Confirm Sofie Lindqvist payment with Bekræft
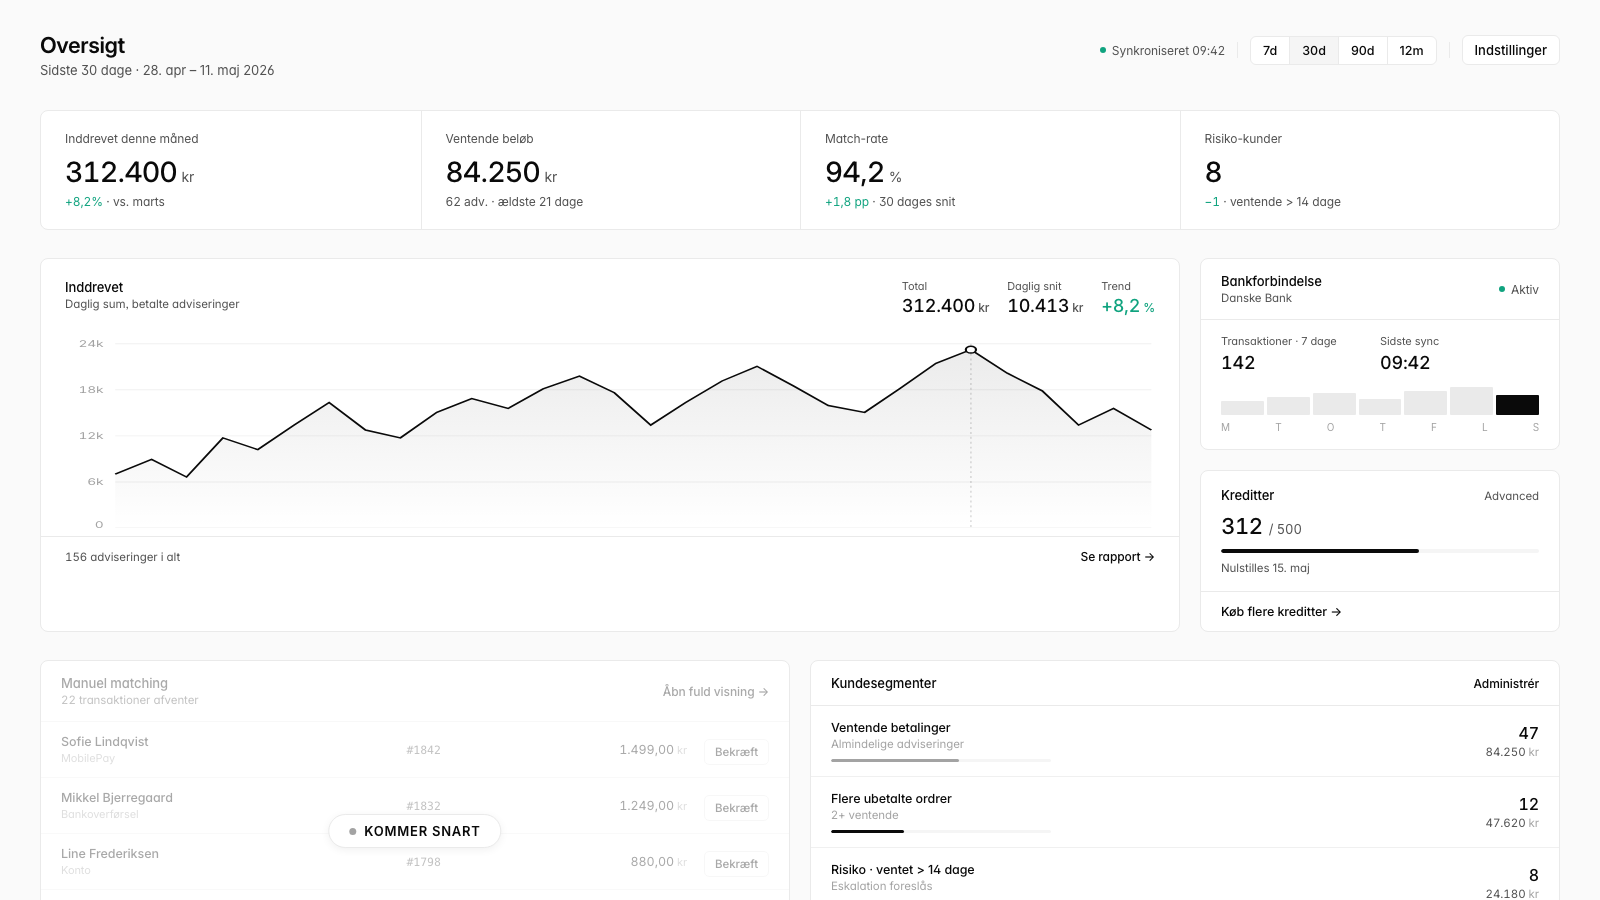This screenshot has width=1600, height=900. coord(736,752)
